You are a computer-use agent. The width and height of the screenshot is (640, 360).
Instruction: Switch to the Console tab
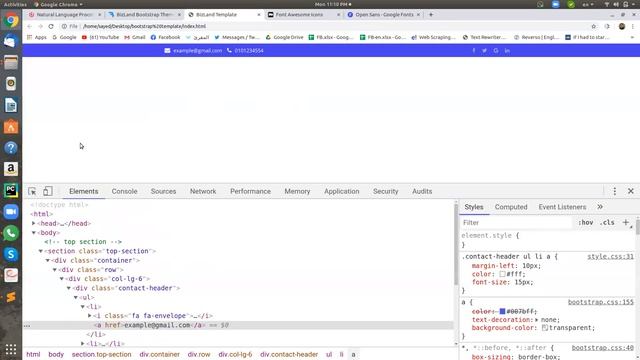tap(124, 191)
